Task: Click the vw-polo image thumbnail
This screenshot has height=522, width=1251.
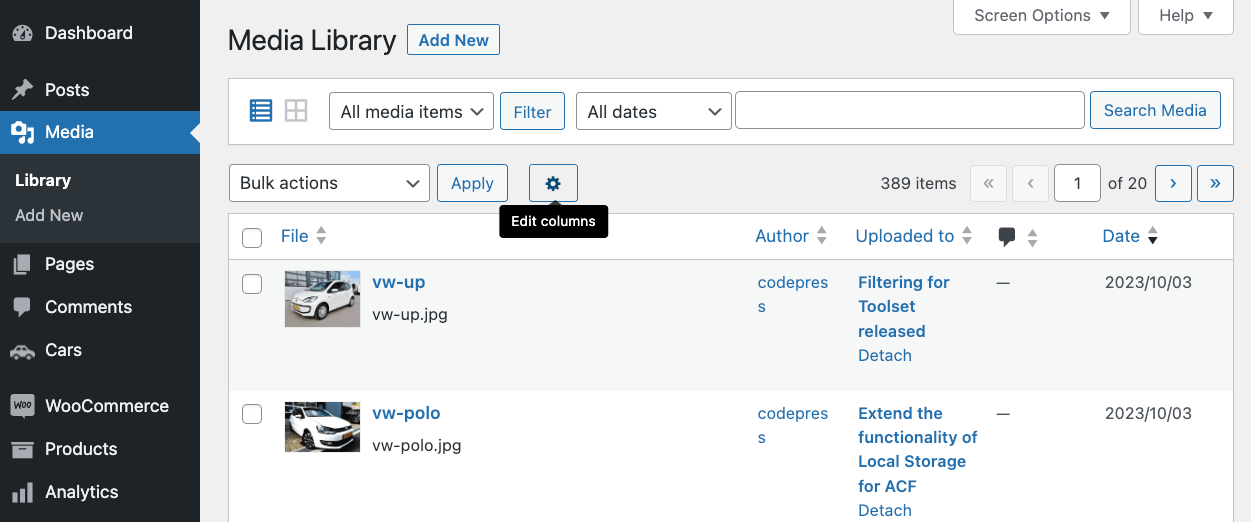Action: point(322,427)
